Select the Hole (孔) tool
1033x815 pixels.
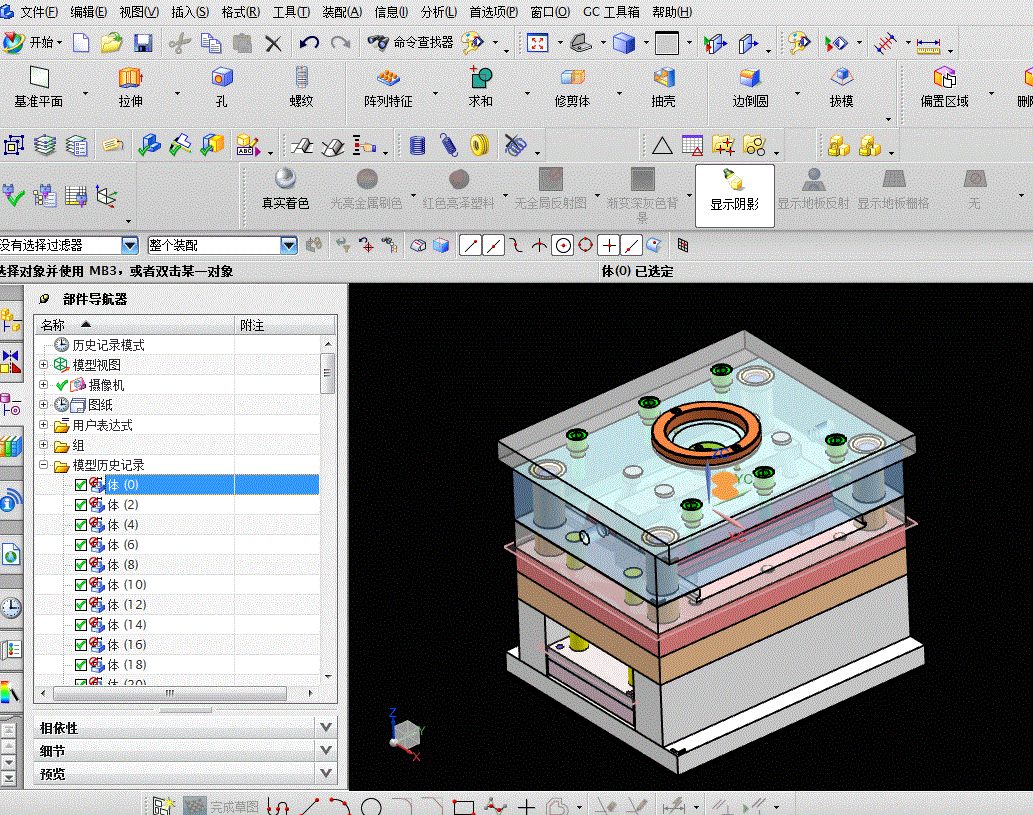[x=222, y=87]
